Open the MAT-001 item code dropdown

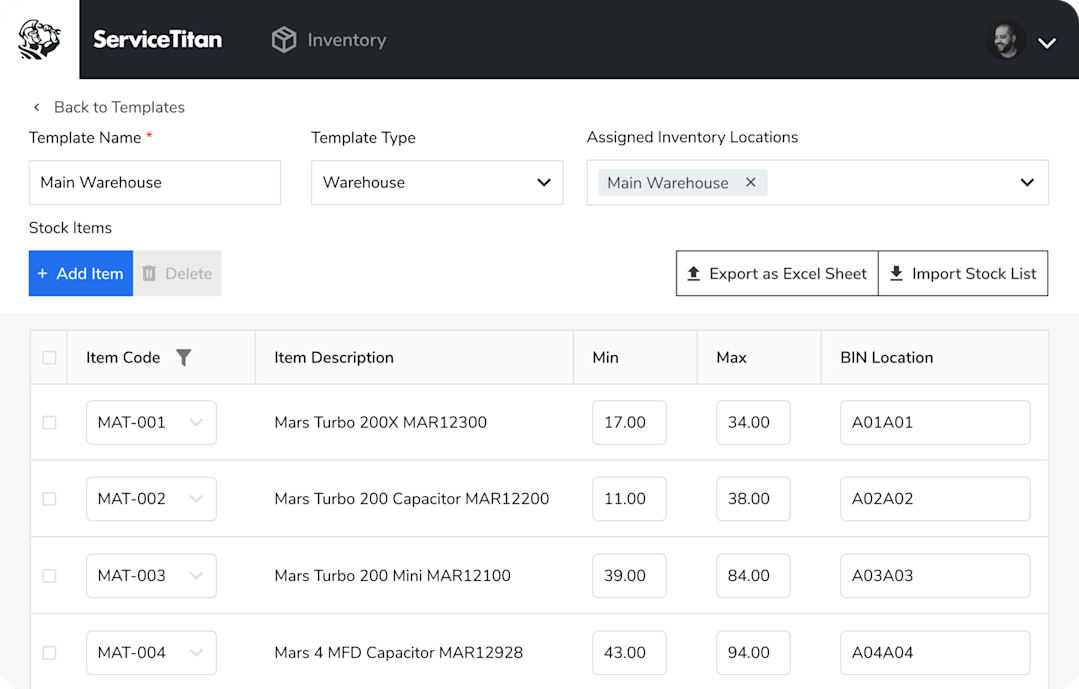point(151,423)
